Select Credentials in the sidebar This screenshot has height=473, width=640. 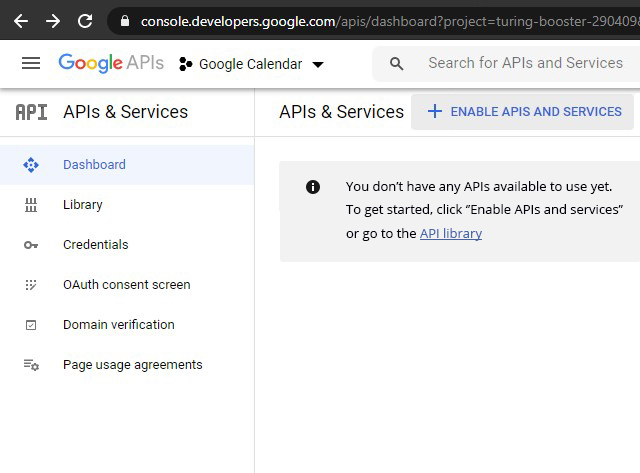pos(95,245)
